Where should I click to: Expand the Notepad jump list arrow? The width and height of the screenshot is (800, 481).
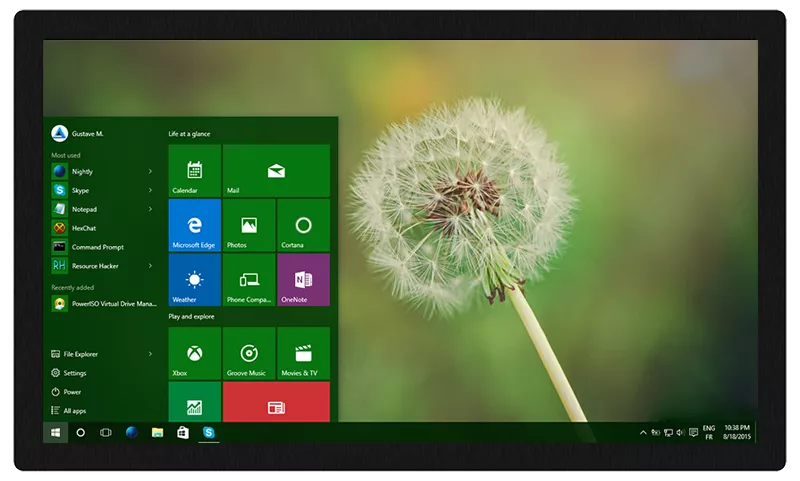tap(151, 209)
